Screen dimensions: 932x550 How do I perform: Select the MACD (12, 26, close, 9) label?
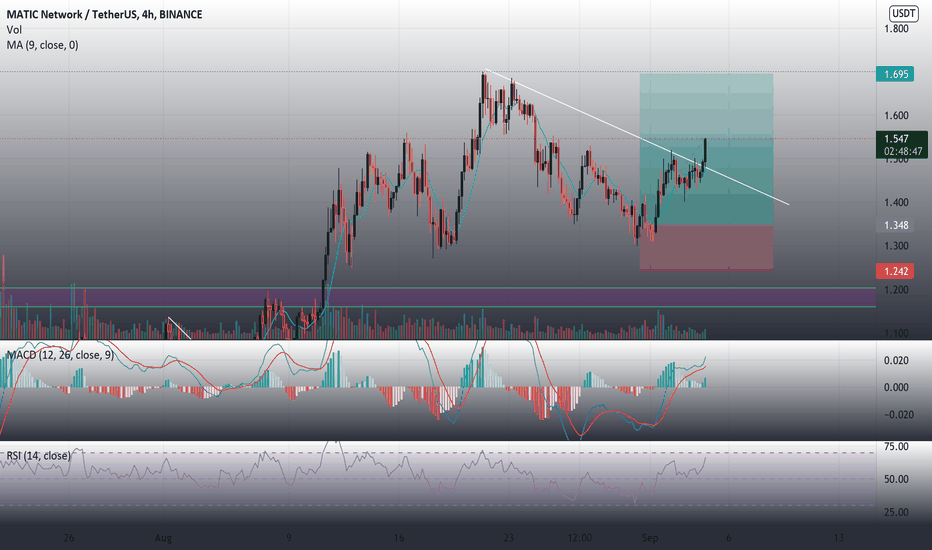59,355
